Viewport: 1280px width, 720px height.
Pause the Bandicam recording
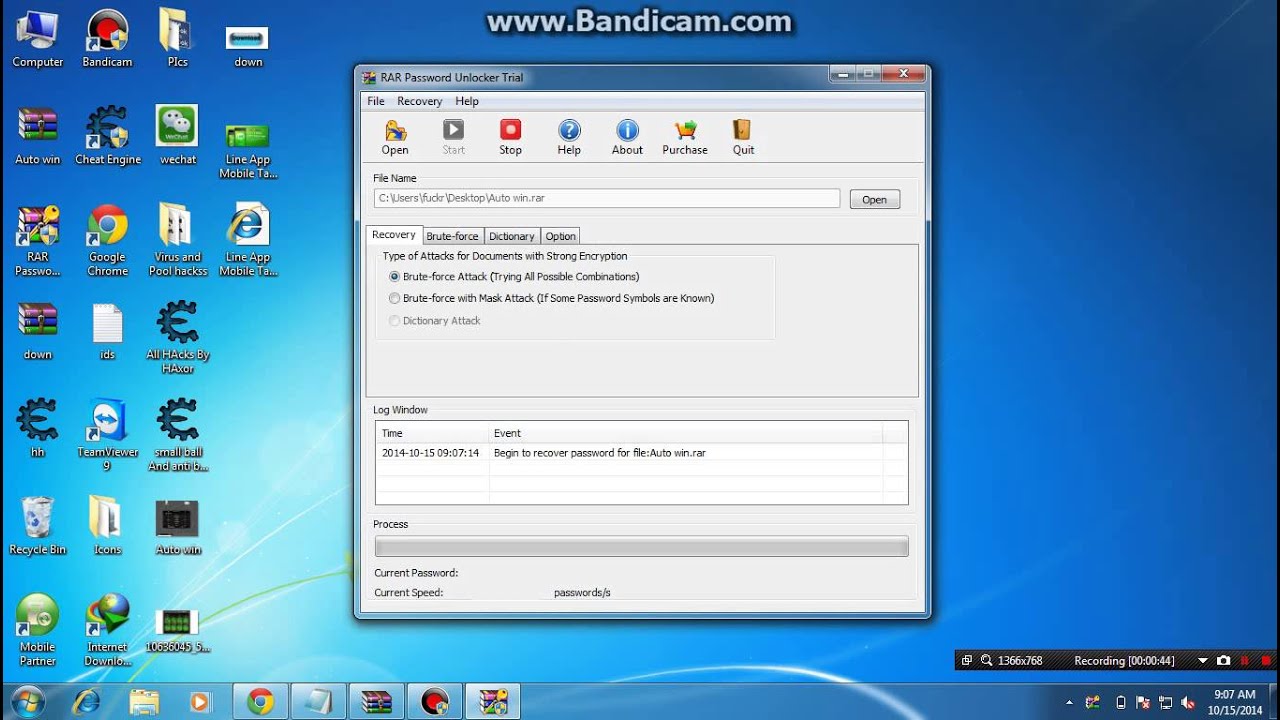pos(1246,660)
